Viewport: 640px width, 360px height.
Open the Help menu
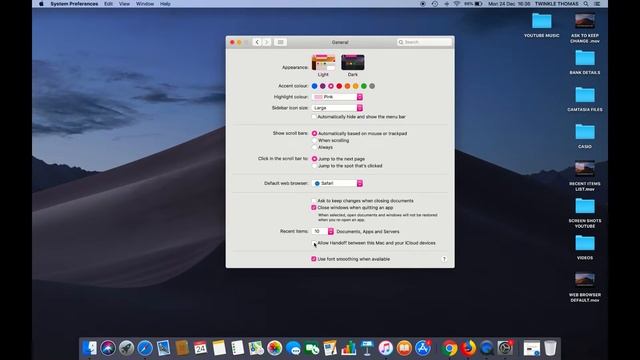pyautogui.click(x=165, y=4)
